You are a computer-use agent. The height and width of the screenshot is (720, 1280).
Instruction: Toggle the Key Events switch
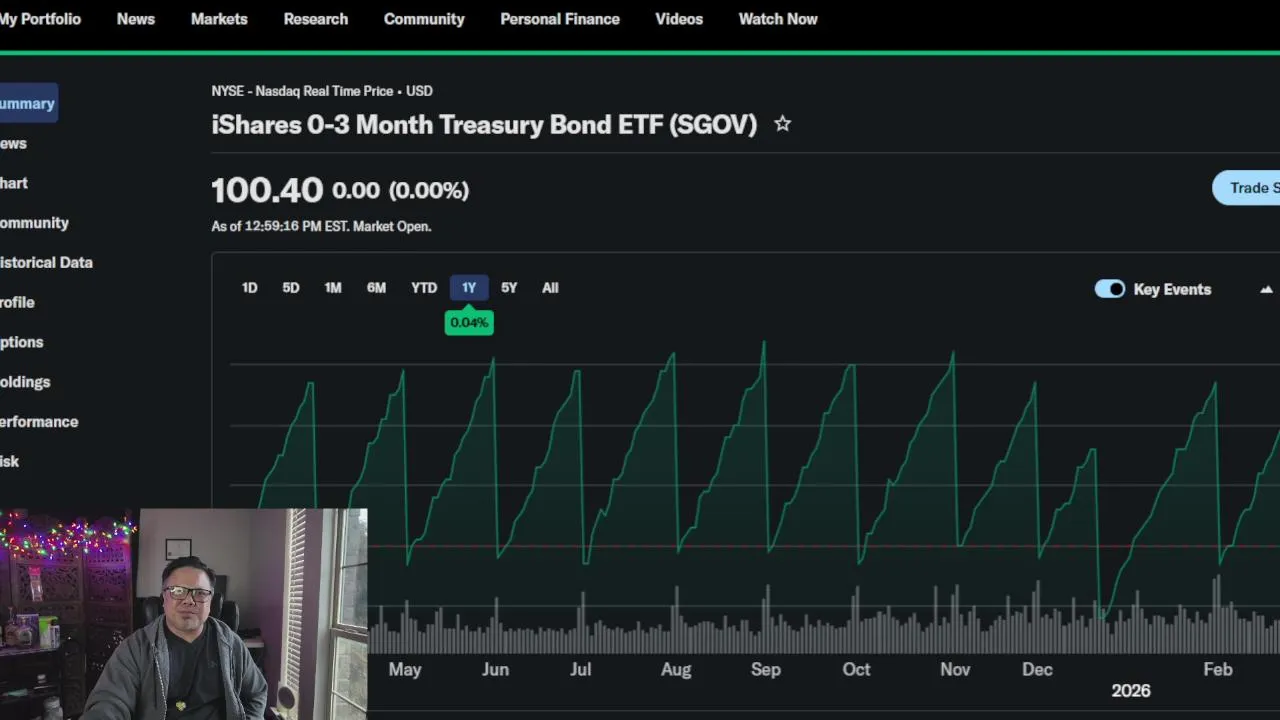(x=1110, y=289)
